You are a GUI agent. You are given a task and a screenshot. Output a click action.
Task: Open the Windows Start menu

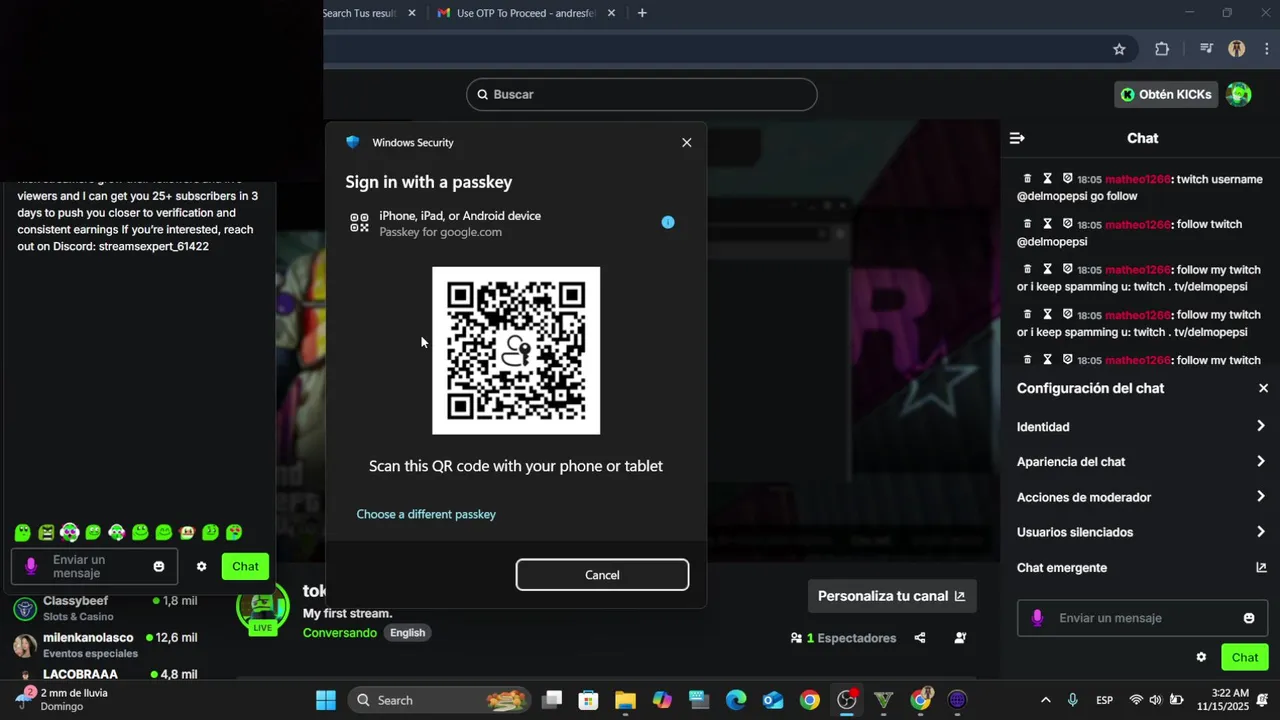pyautogui.click(x=326, y=700)
